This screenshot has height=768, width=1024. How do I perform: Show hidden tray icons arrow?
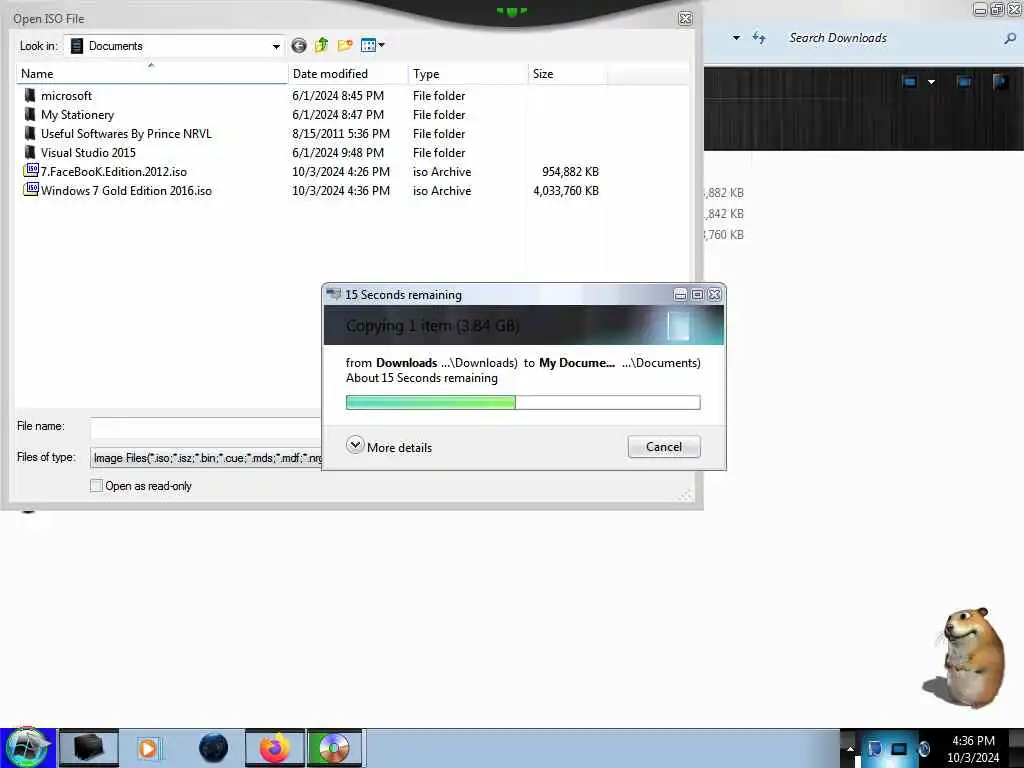point(850,749)
